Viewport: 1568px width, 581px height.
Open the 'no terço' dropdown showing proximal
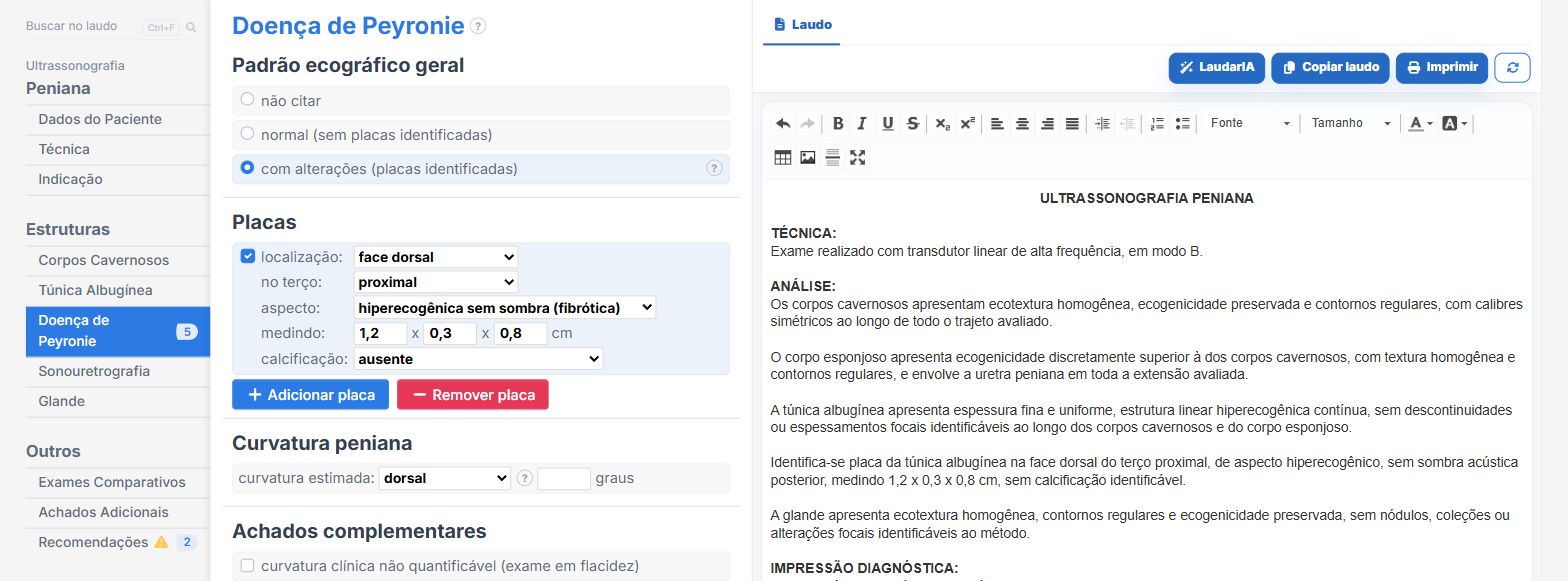[x=436, y=282]
